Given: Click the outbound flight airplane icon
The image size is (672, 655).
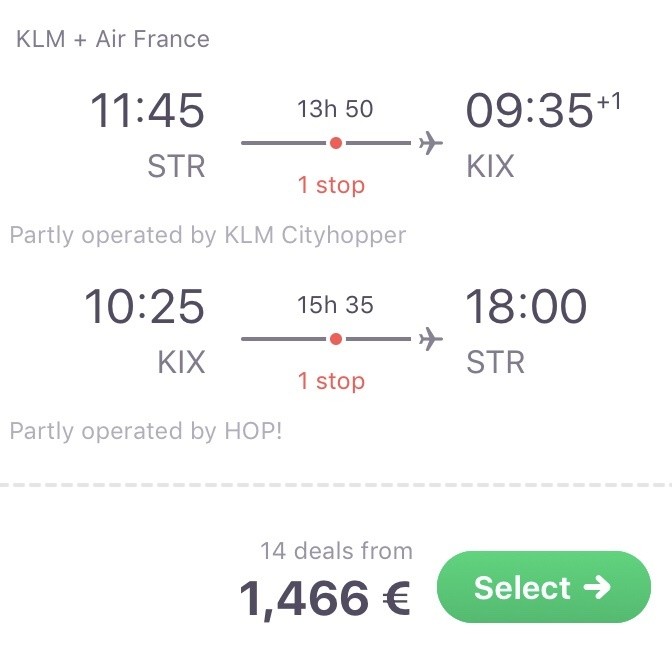Looking at the screenshot, I should pos(431,143).
